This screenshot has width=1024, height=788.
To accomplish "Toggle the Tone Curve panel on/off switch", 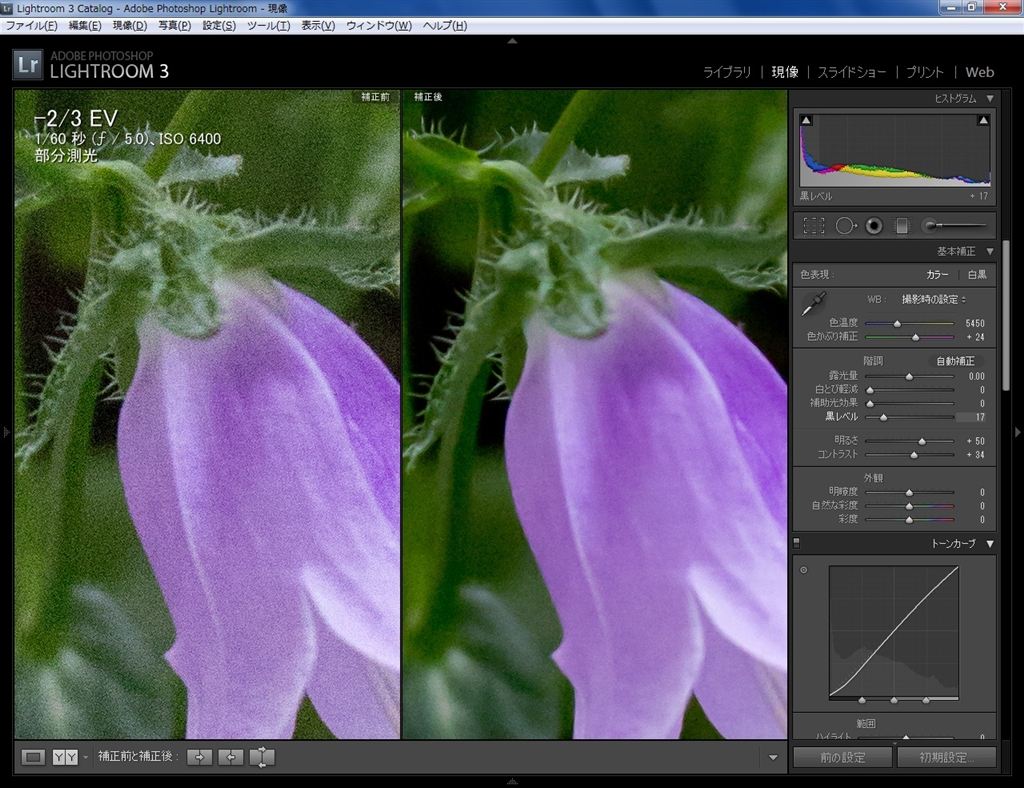I will 797,544.
